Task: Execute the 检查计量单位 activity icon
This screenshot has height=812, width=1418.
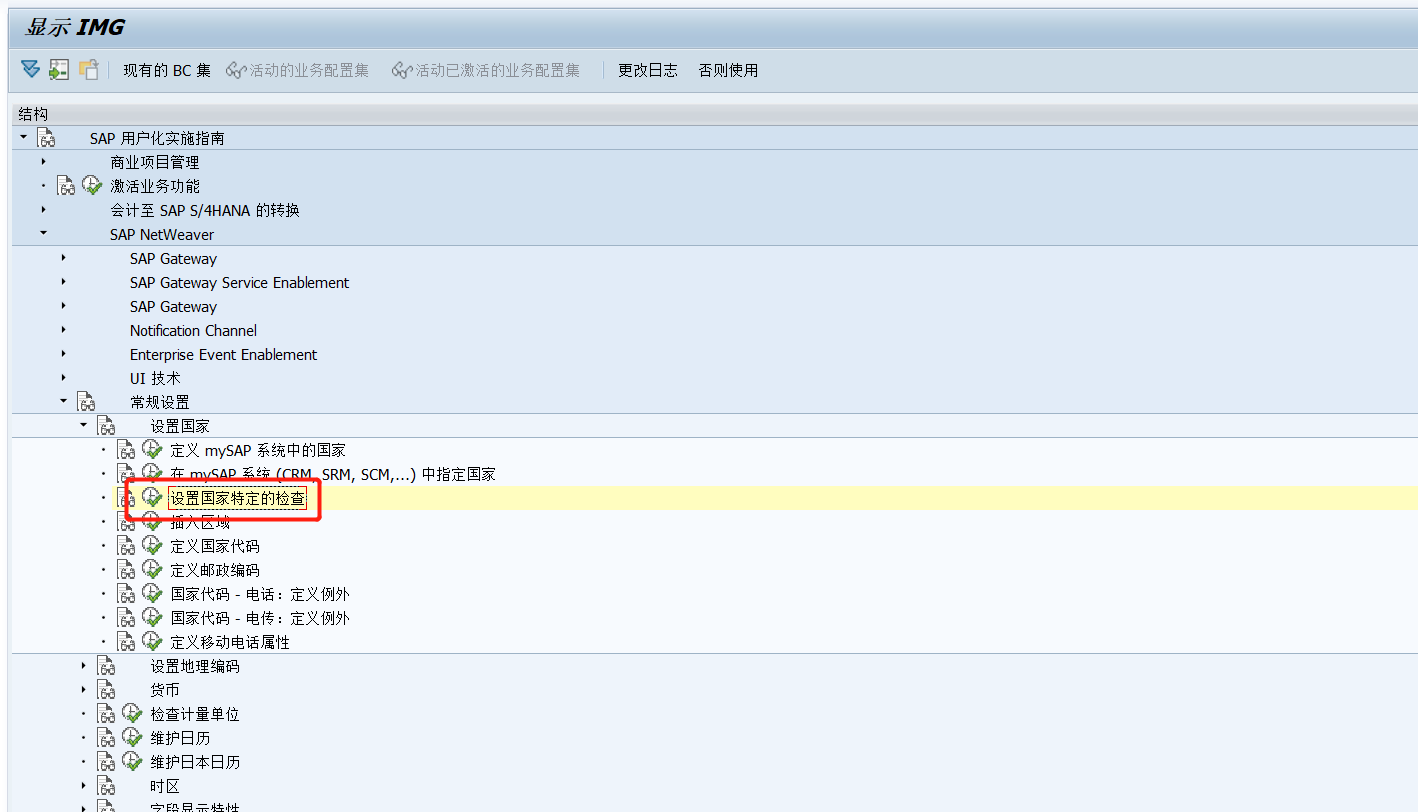Action: (132, 713)
